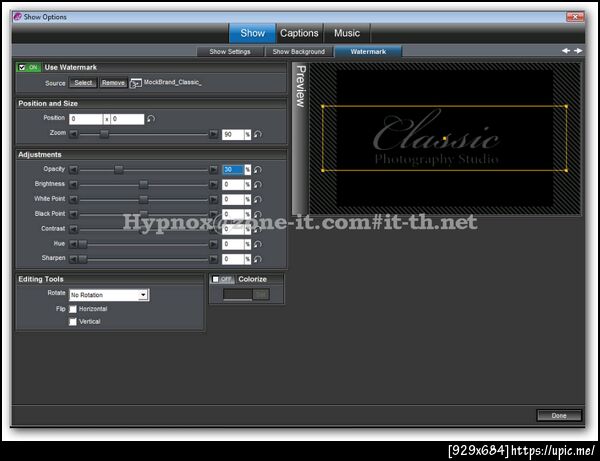Click the Zoom slider handle

104,134
